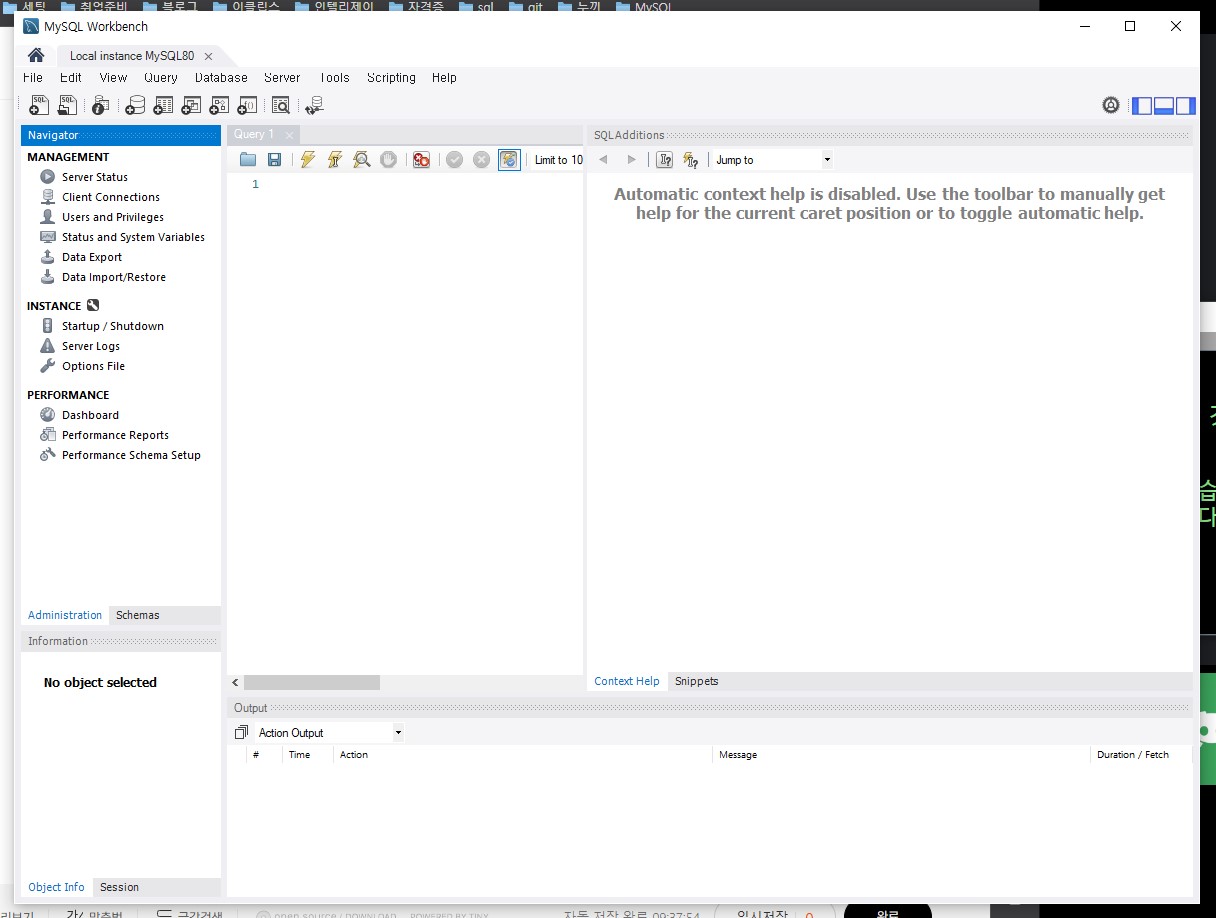This screenshot has width=1216, height=918.
Task: Switch to the Snippets tab
Action: tap(696, 681)
